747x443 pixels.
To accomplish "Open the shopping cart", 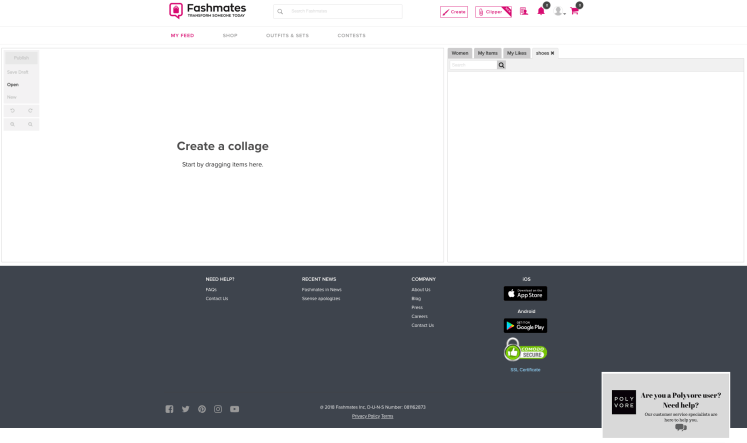I will click(575, 10).
